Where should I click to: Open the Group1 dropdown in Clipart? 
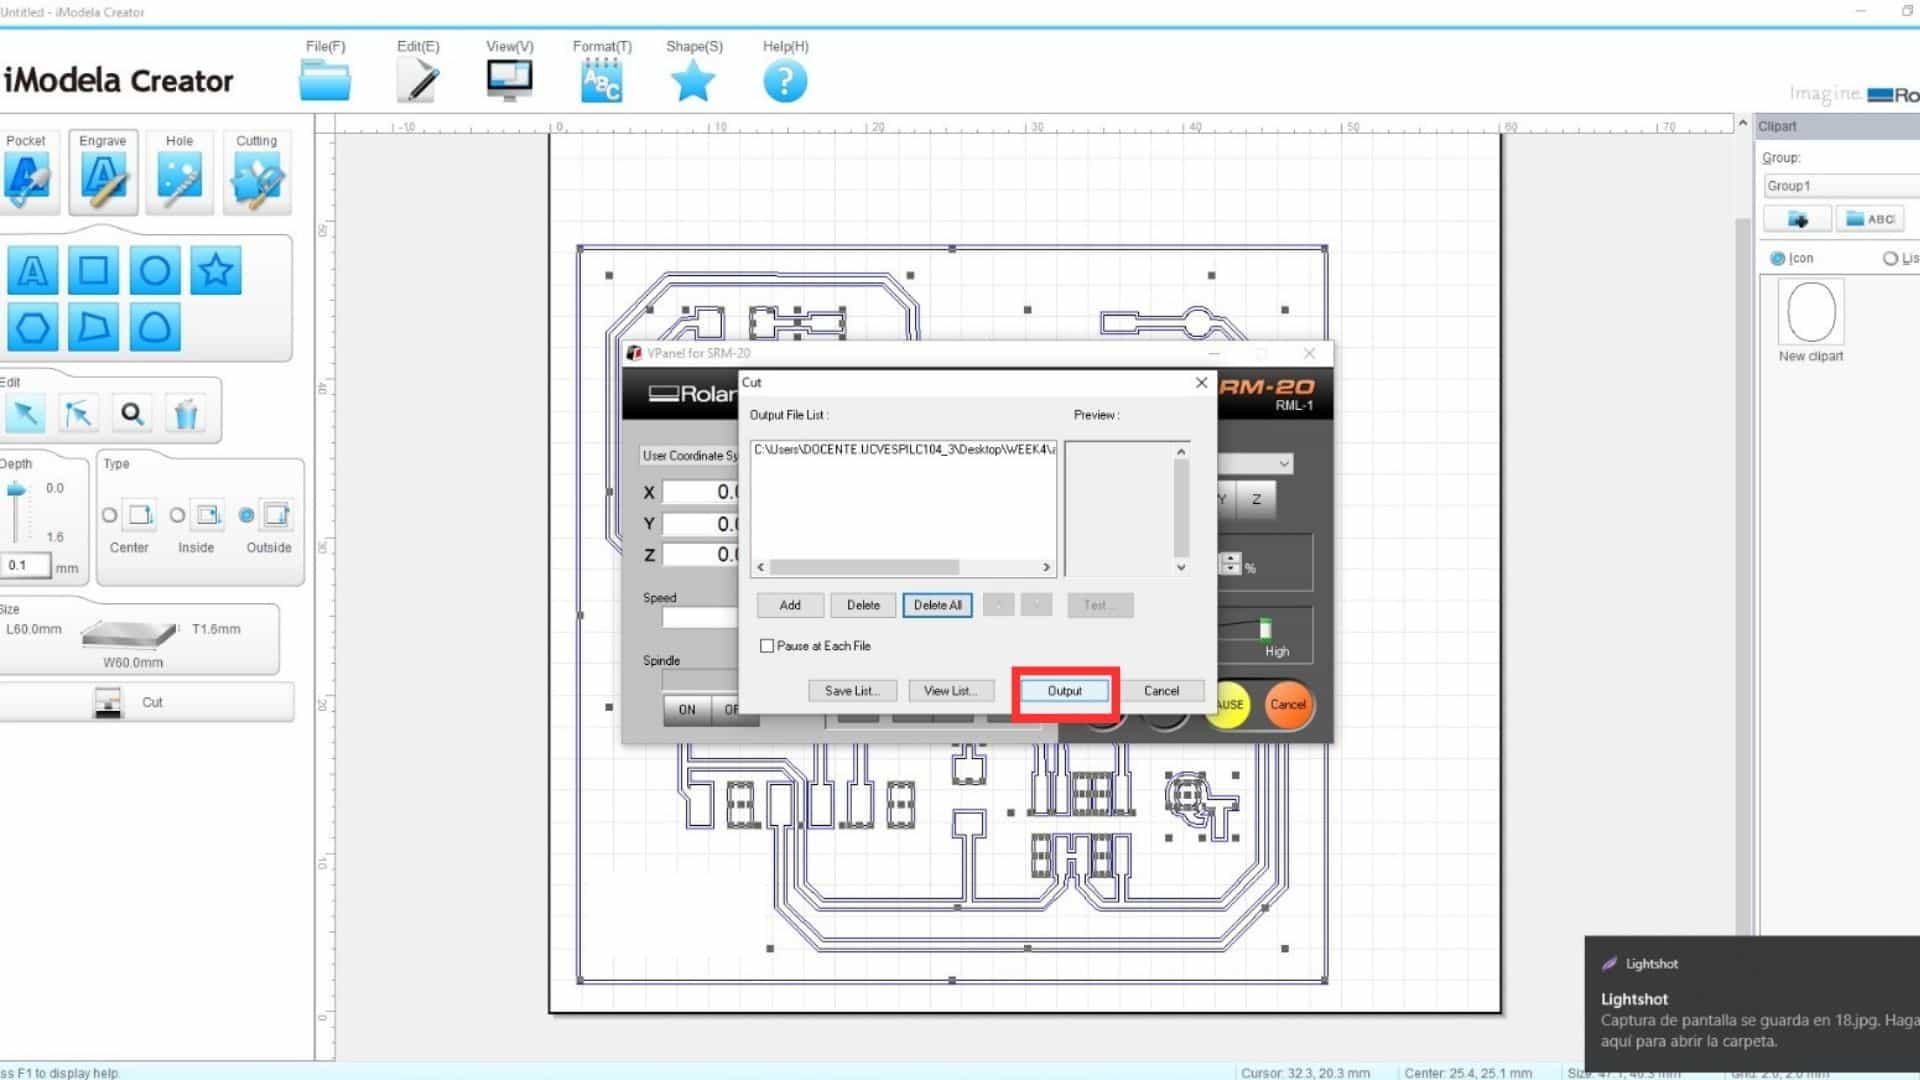(1840, 186)
